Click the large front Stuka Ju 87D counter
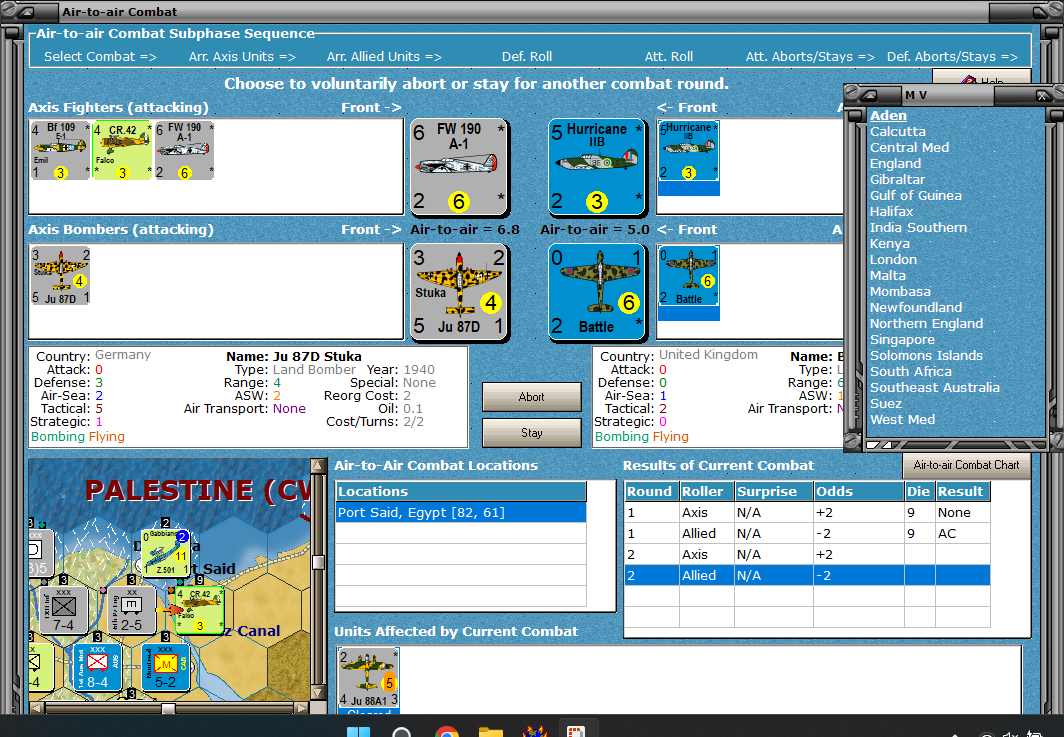Screen dimensions: 1064x737 [x=459, y=292]
